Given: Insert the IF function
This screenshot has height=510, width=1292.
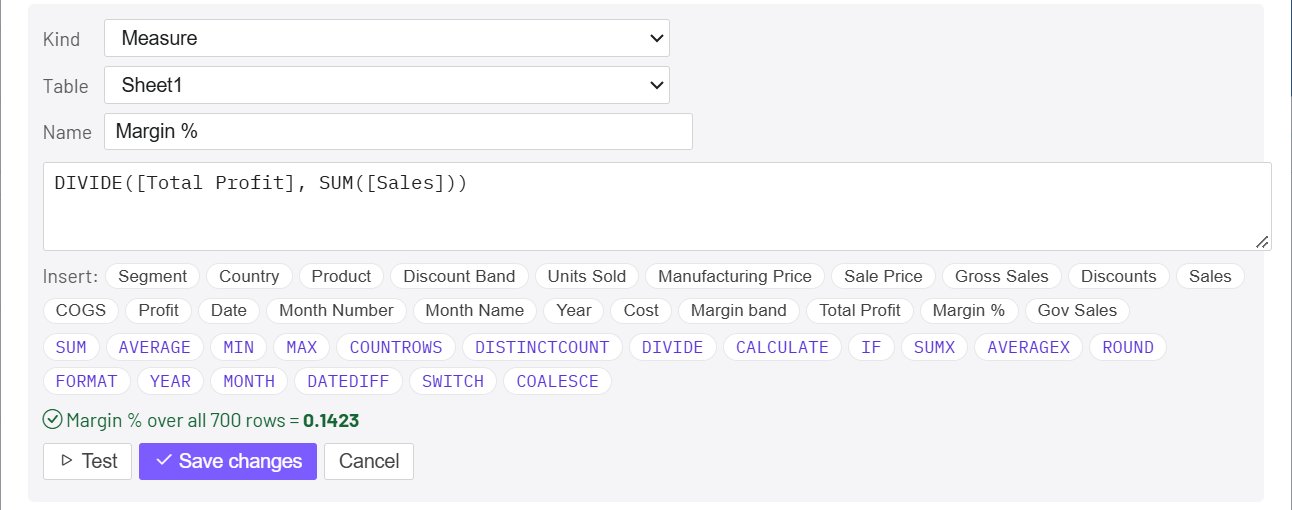Looking at the screenshot, I should [x=871, y=347].
